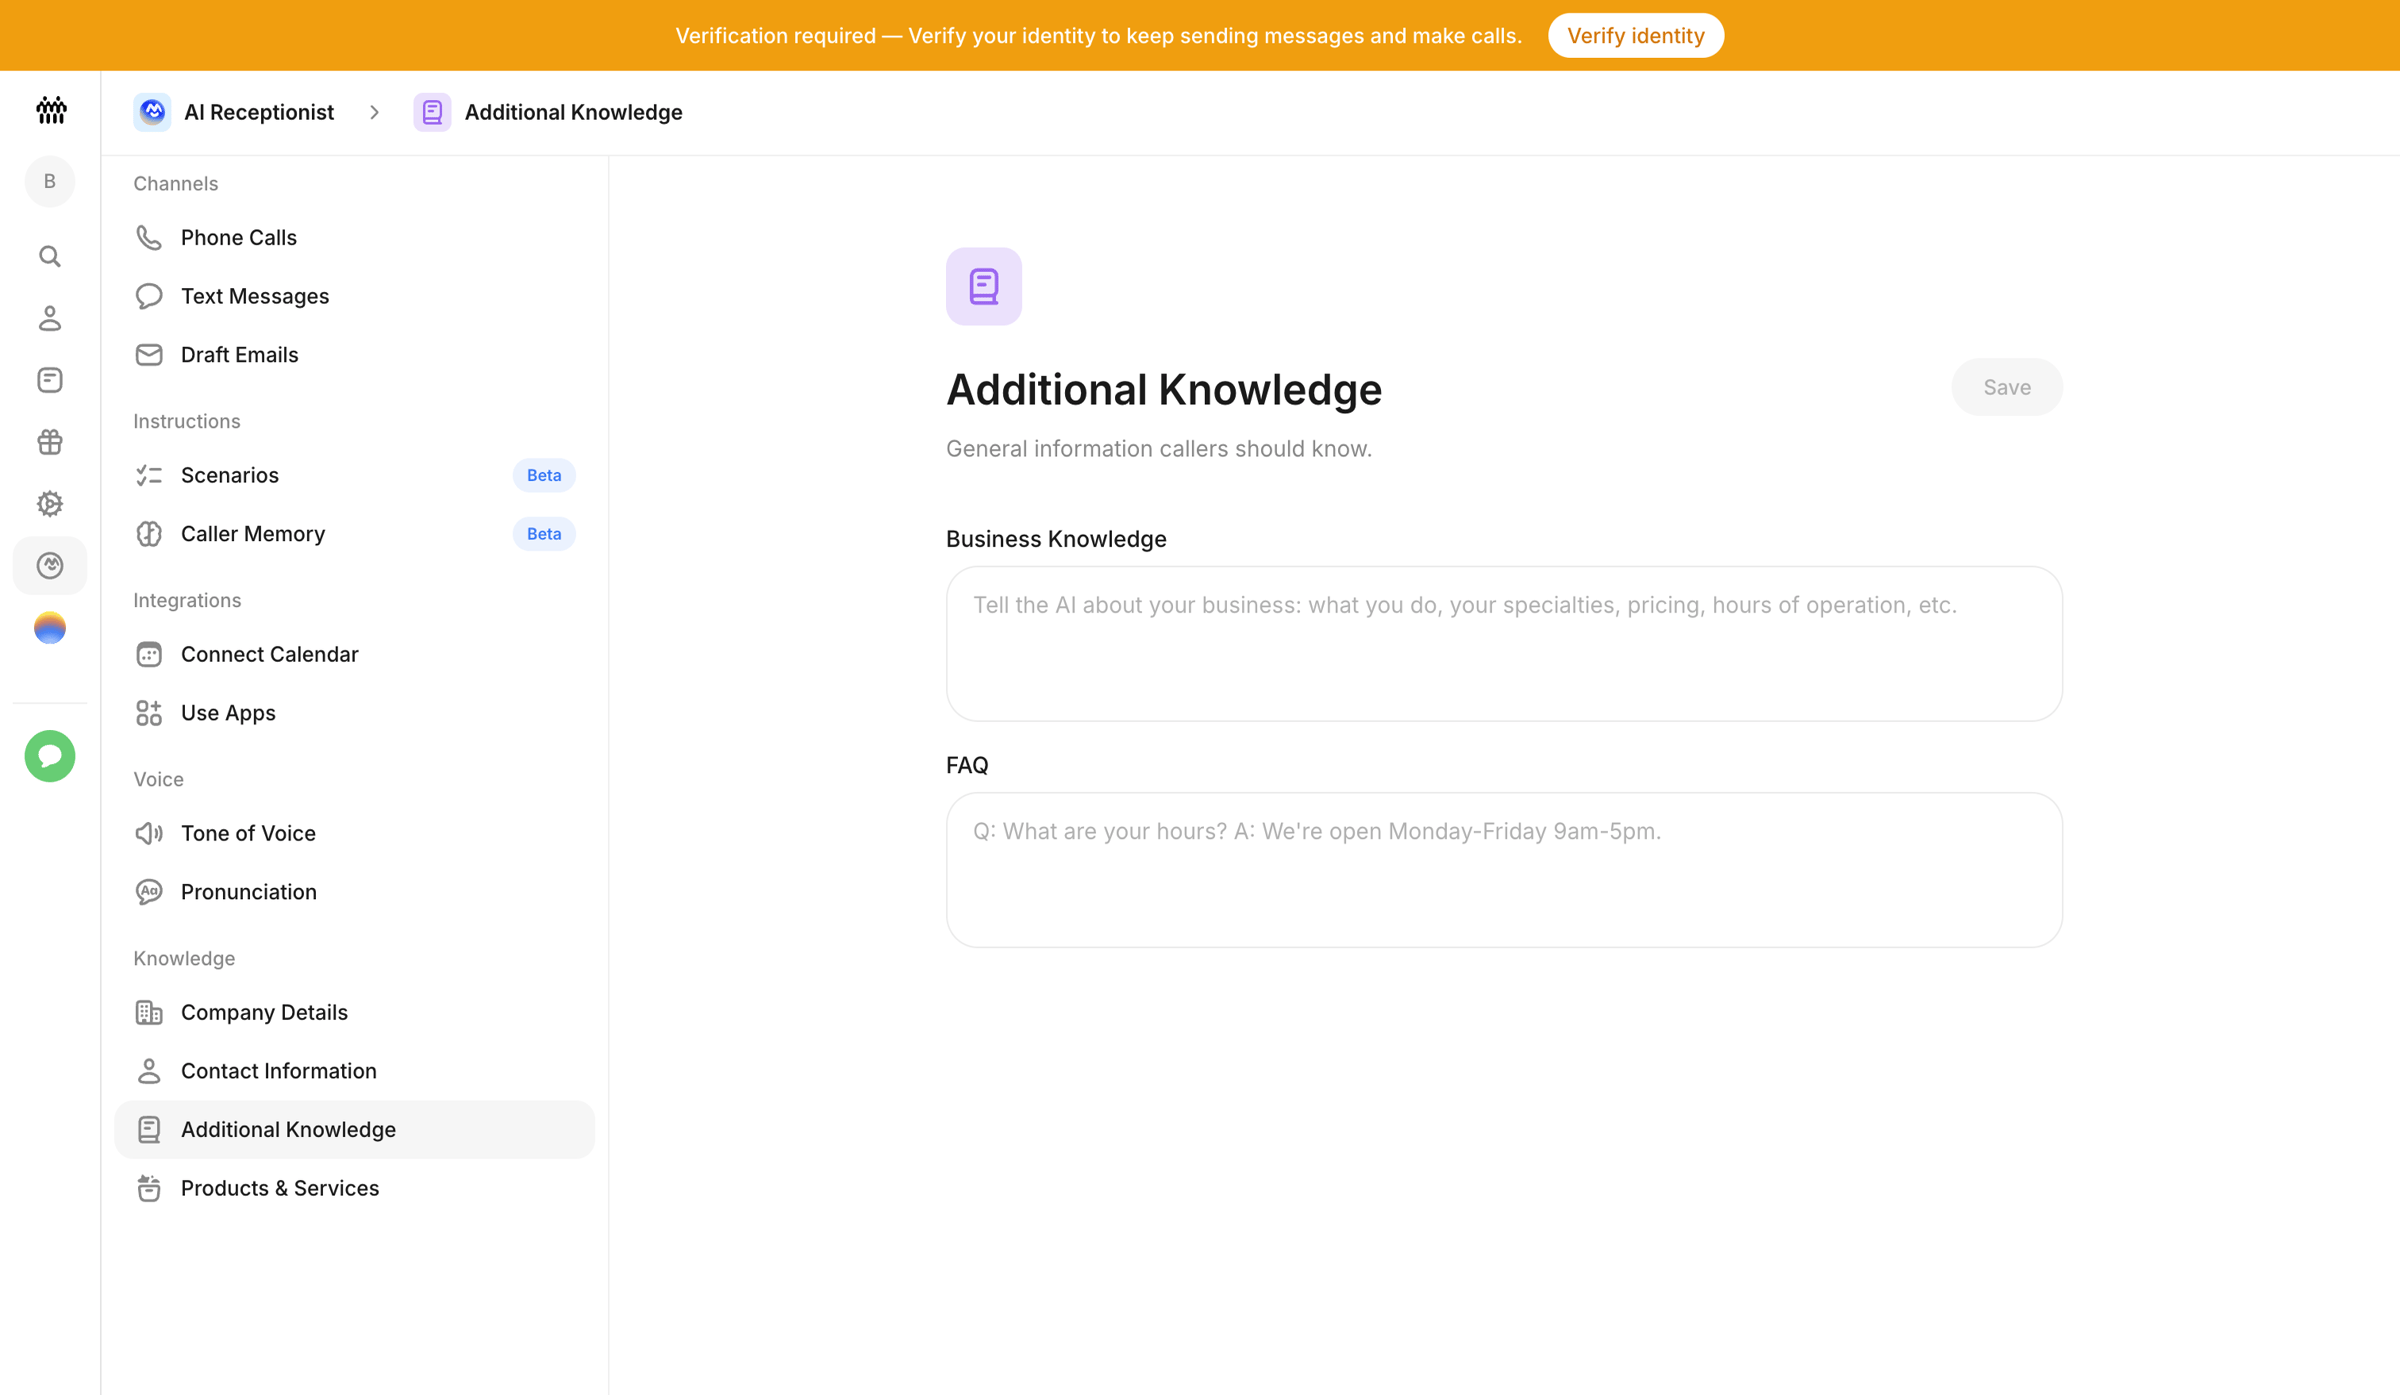Screen dimensions: 2400x1395
Task: Click the Verify identity button
Action: [1635, 36]
